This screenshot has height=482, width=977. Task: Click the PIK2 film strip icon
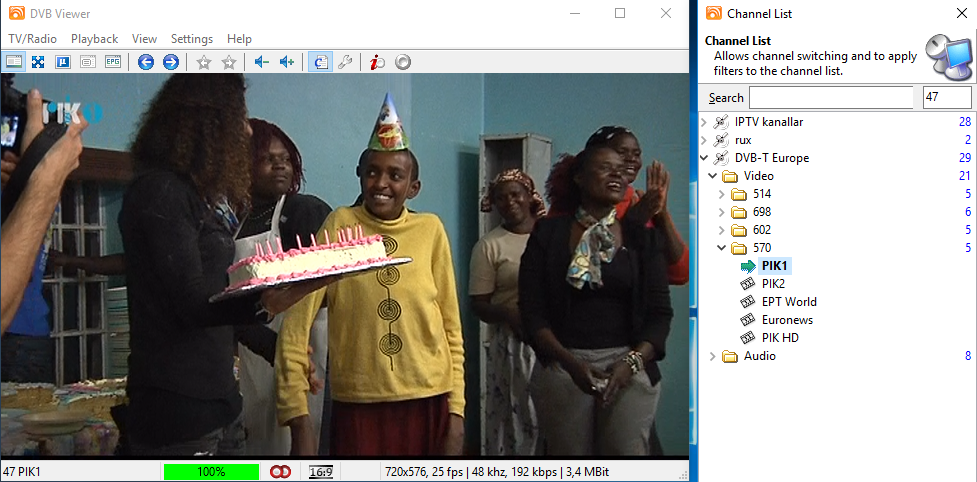[x=748, y=284]
